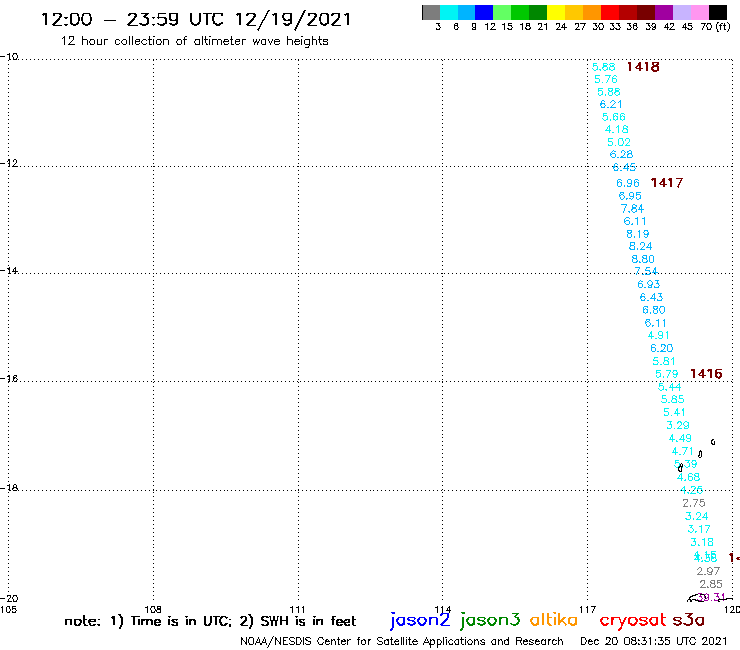Click the wave height value 7.84
The image size is (740, 650).
click(x=632, y=209)
